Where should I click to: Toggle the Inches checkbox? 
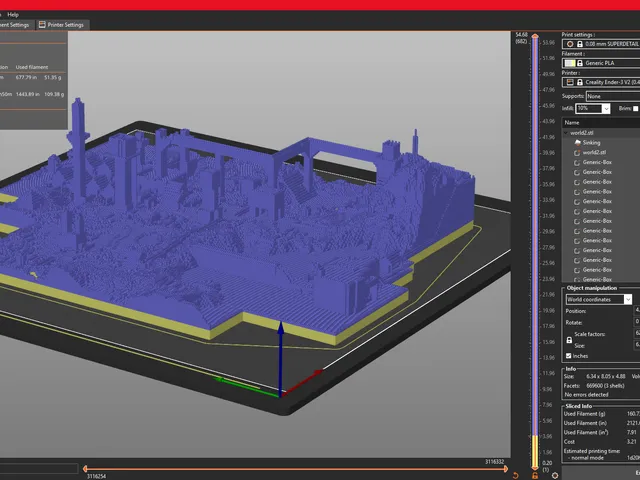(x=568, y=356)
